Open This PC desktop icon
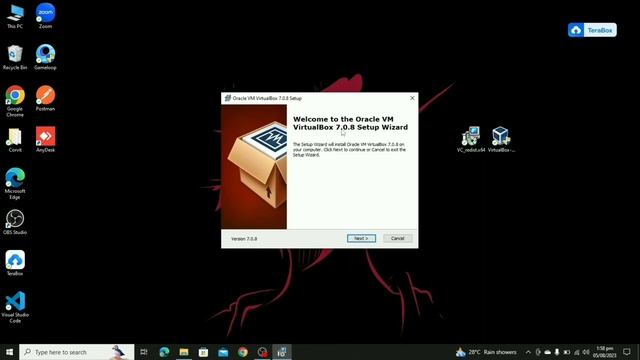The width and height of the screenshot is (640, 360). (15, 16)
